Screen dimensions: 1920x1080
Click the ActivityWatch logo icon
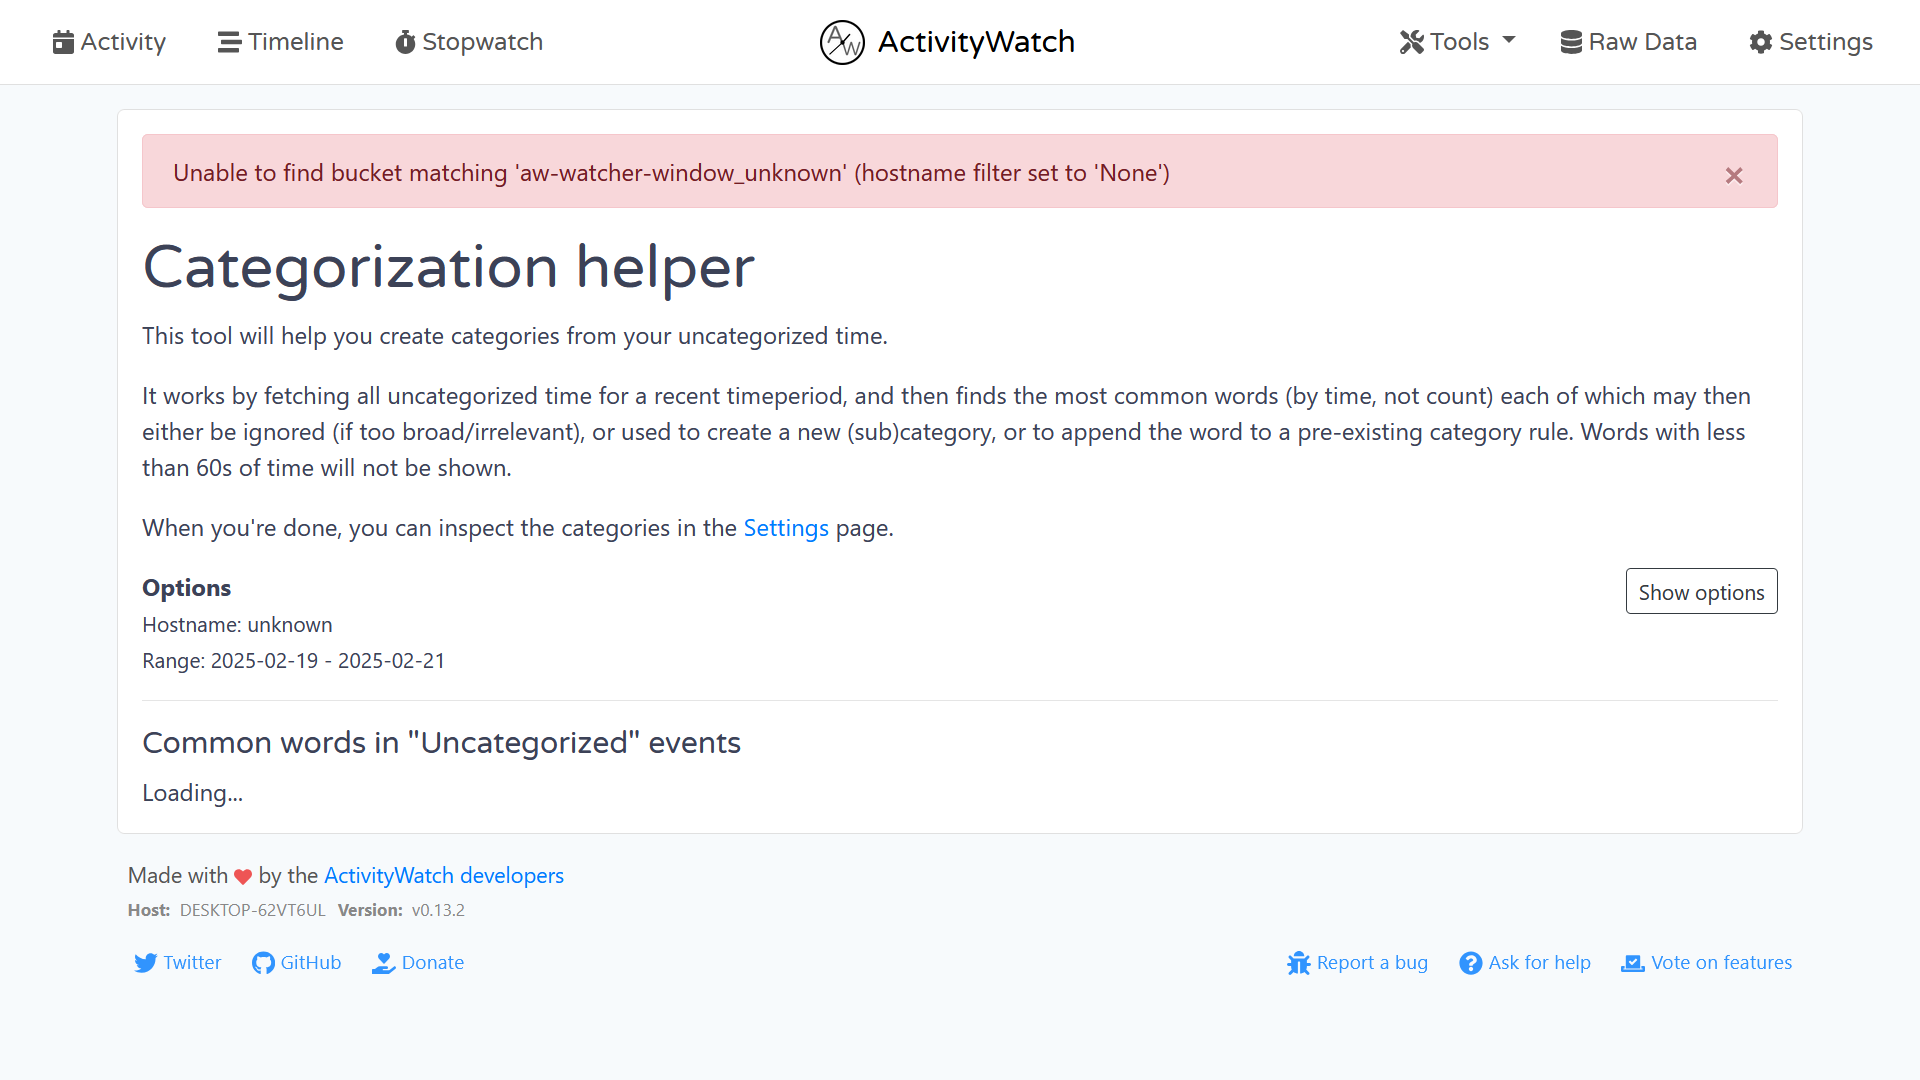coord(842,42)
